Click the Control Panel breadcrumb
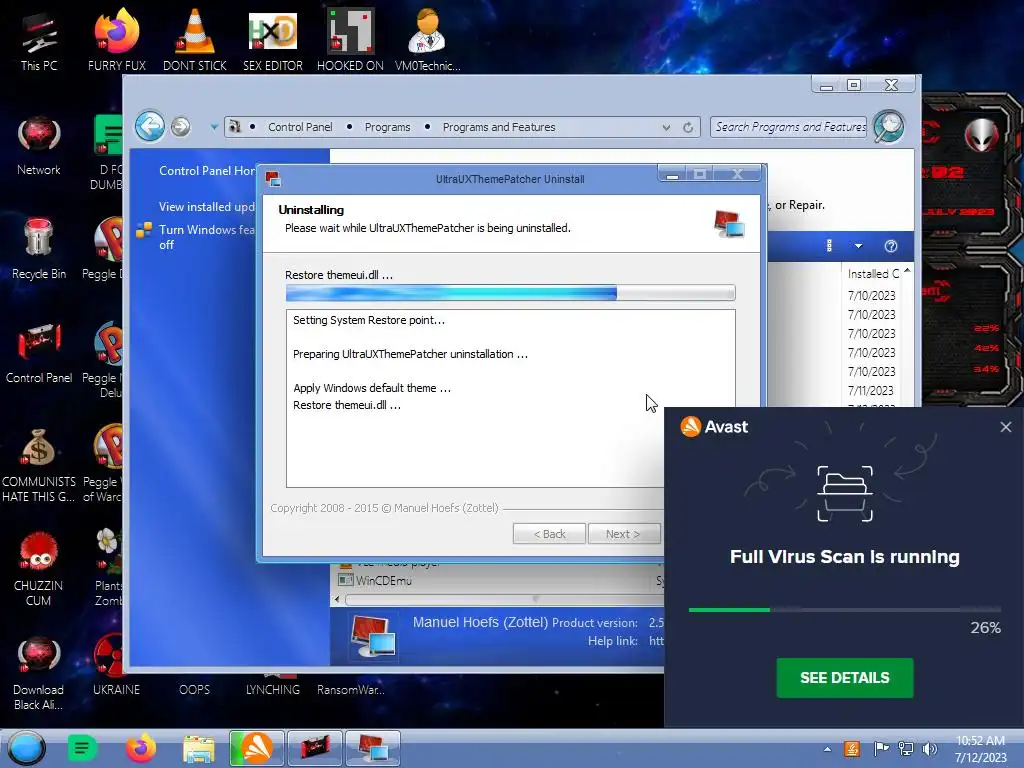The image size is (1024, 768). click(300, 127)
